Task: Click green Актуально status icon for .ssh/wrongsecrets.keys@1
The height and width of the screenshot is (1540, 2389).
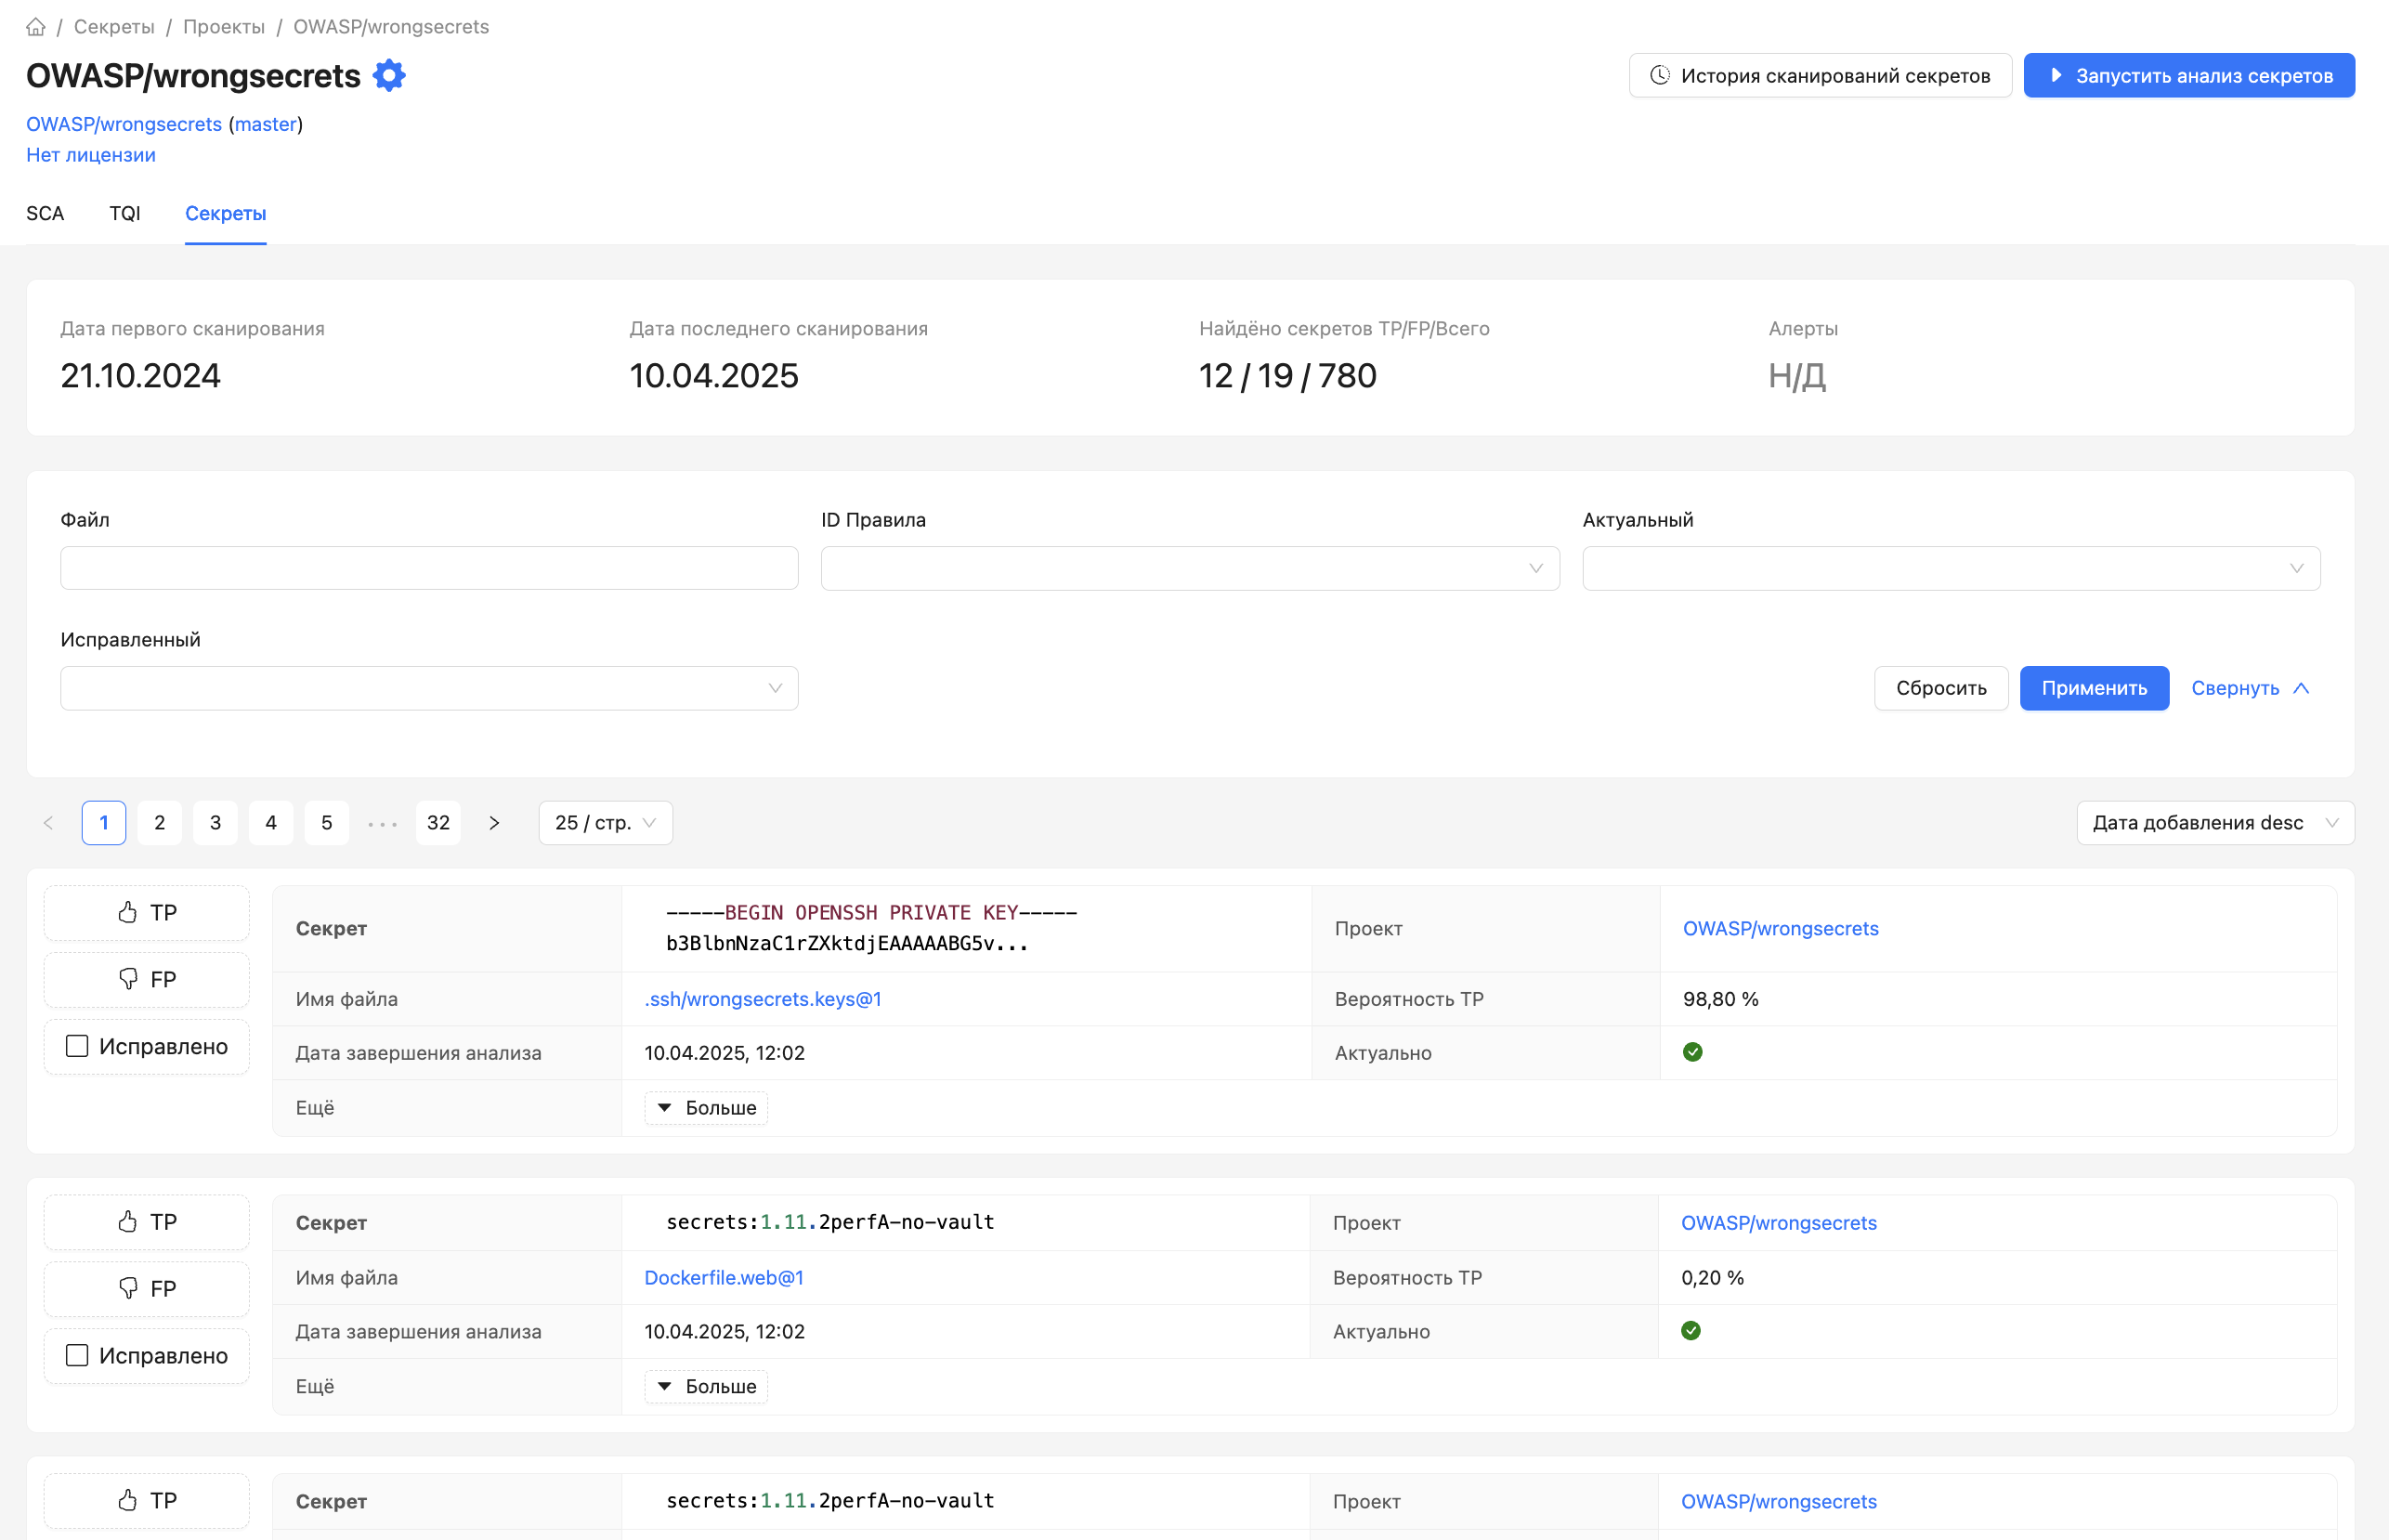Action: click(x=1692, y=1052)
